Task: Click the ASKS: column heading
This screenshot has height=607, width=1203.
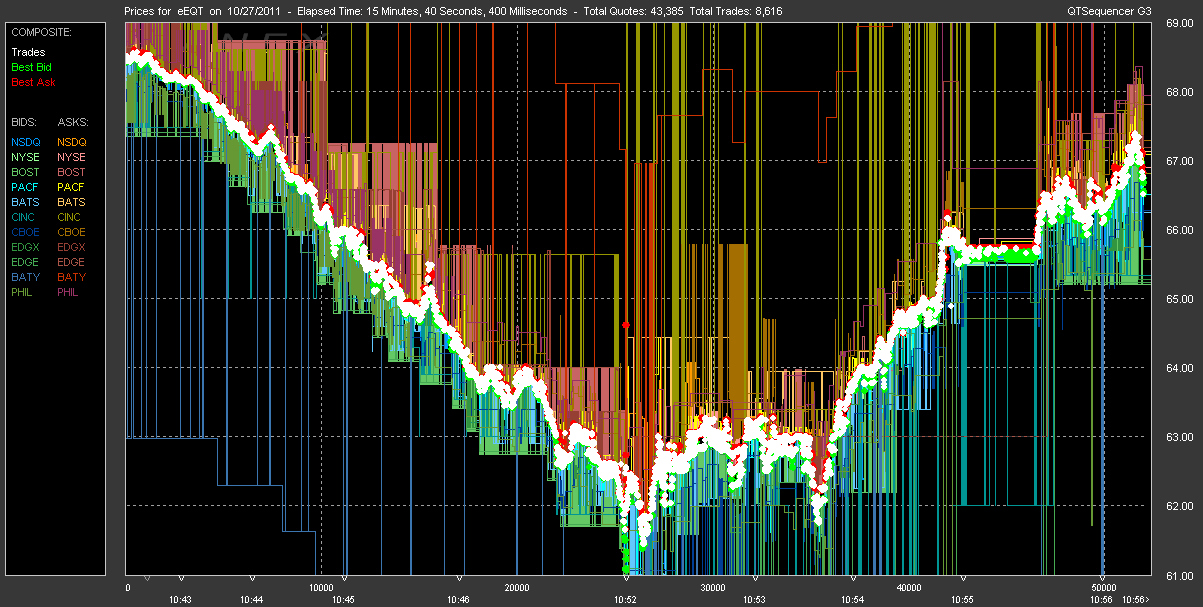Action: click(x=72, y=122)
